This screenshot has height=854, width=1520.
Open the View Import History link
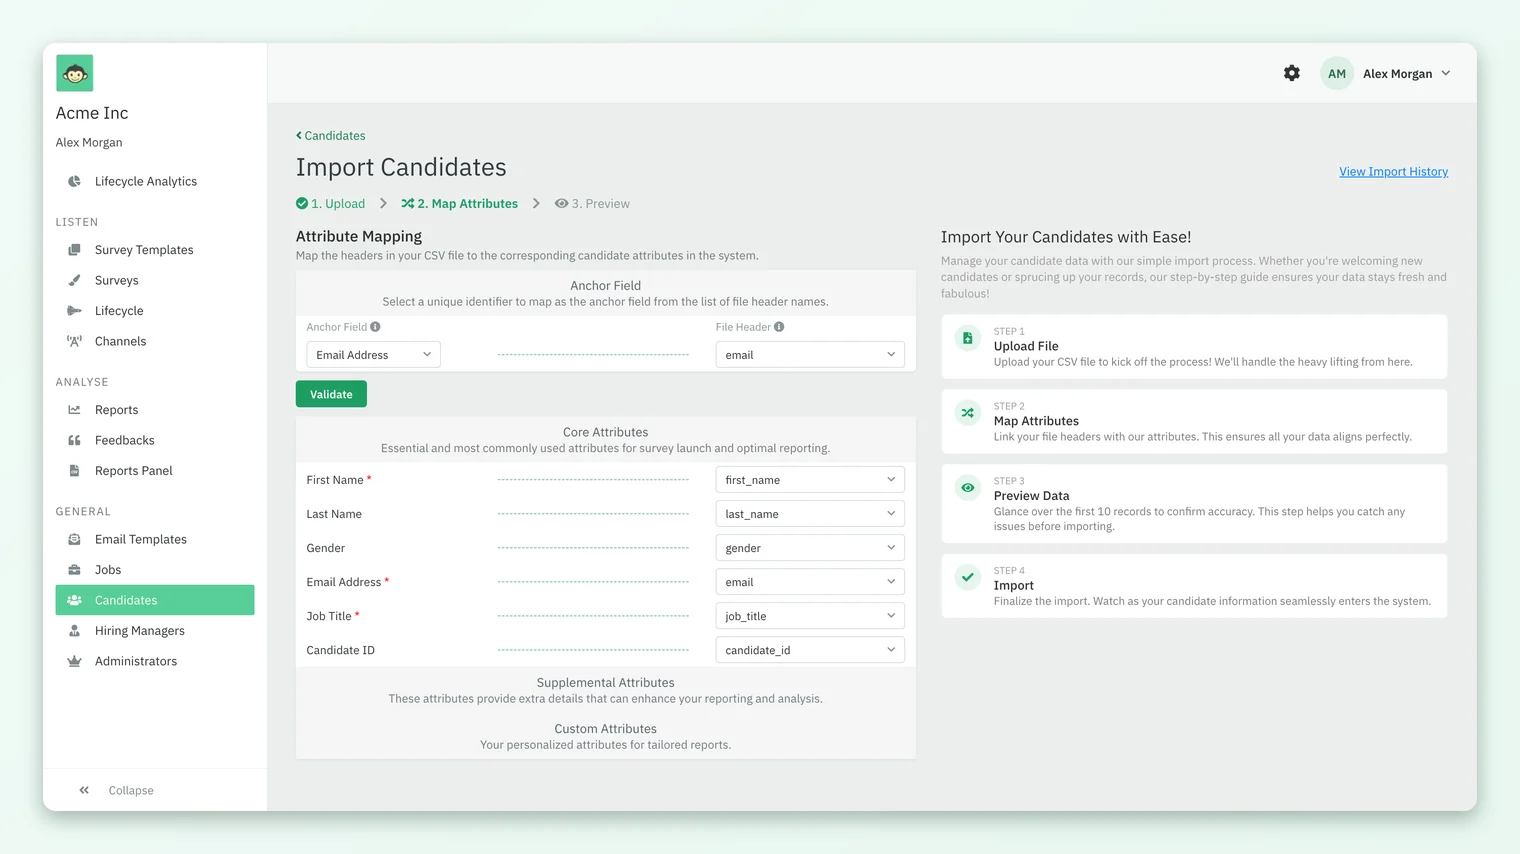point(1393,172)
